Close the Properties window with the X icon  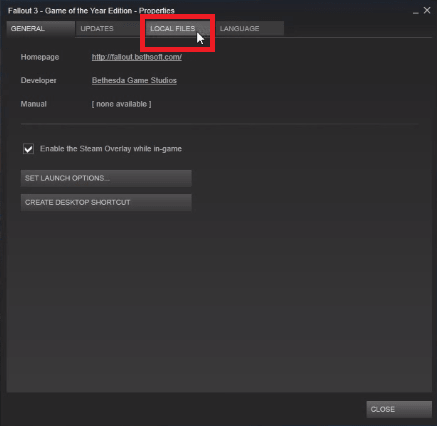coord(427,10)
